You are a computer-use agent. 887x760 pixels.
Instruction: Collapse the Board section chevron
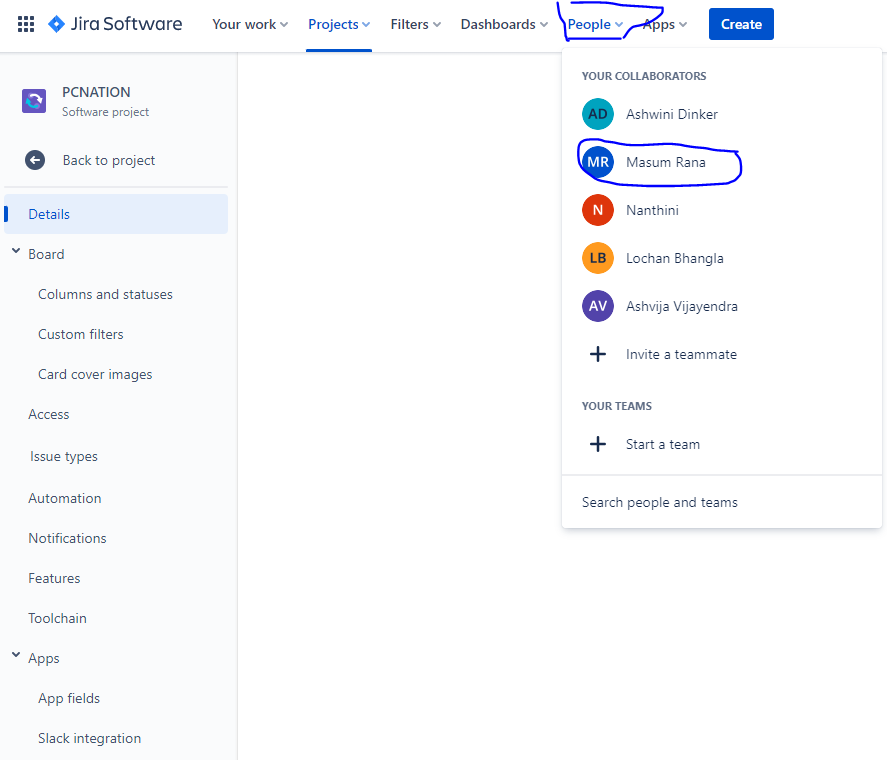point(16,251)
